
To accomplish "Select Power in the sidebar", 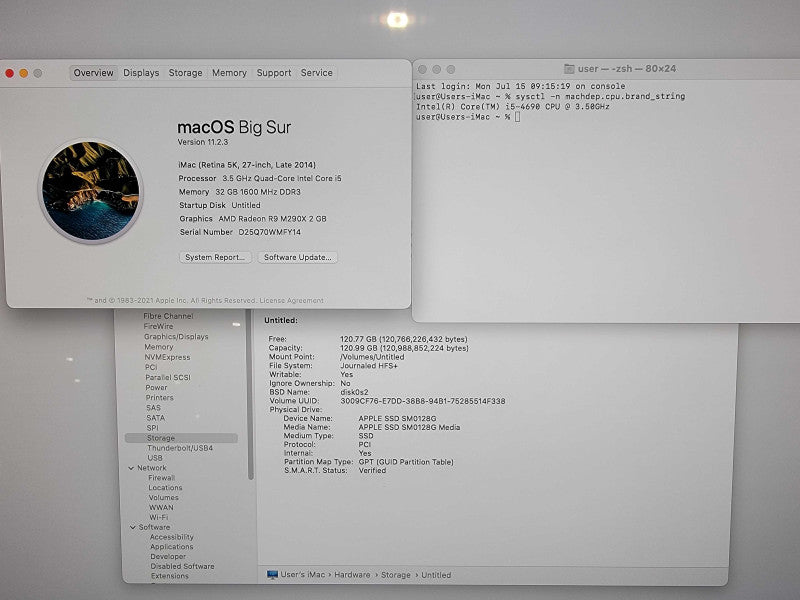I will 156,388.
